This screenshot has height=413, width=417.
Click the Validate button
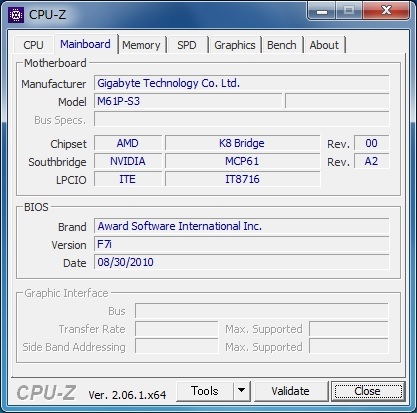pyautogui.click(x=291, y=391)
